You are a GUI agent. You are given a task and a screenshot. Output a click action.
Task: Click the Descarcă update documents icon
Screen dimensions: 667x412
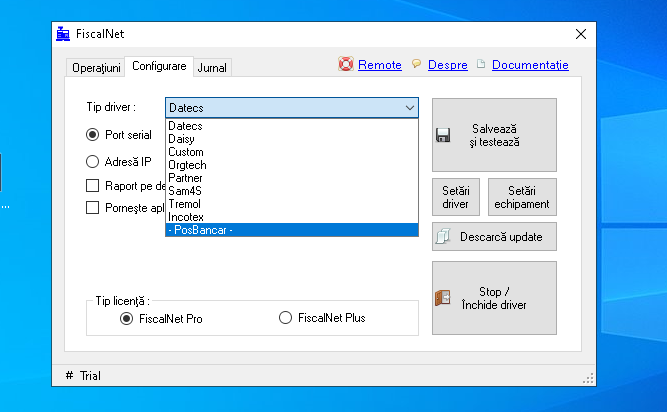click(x=443, y=236)
